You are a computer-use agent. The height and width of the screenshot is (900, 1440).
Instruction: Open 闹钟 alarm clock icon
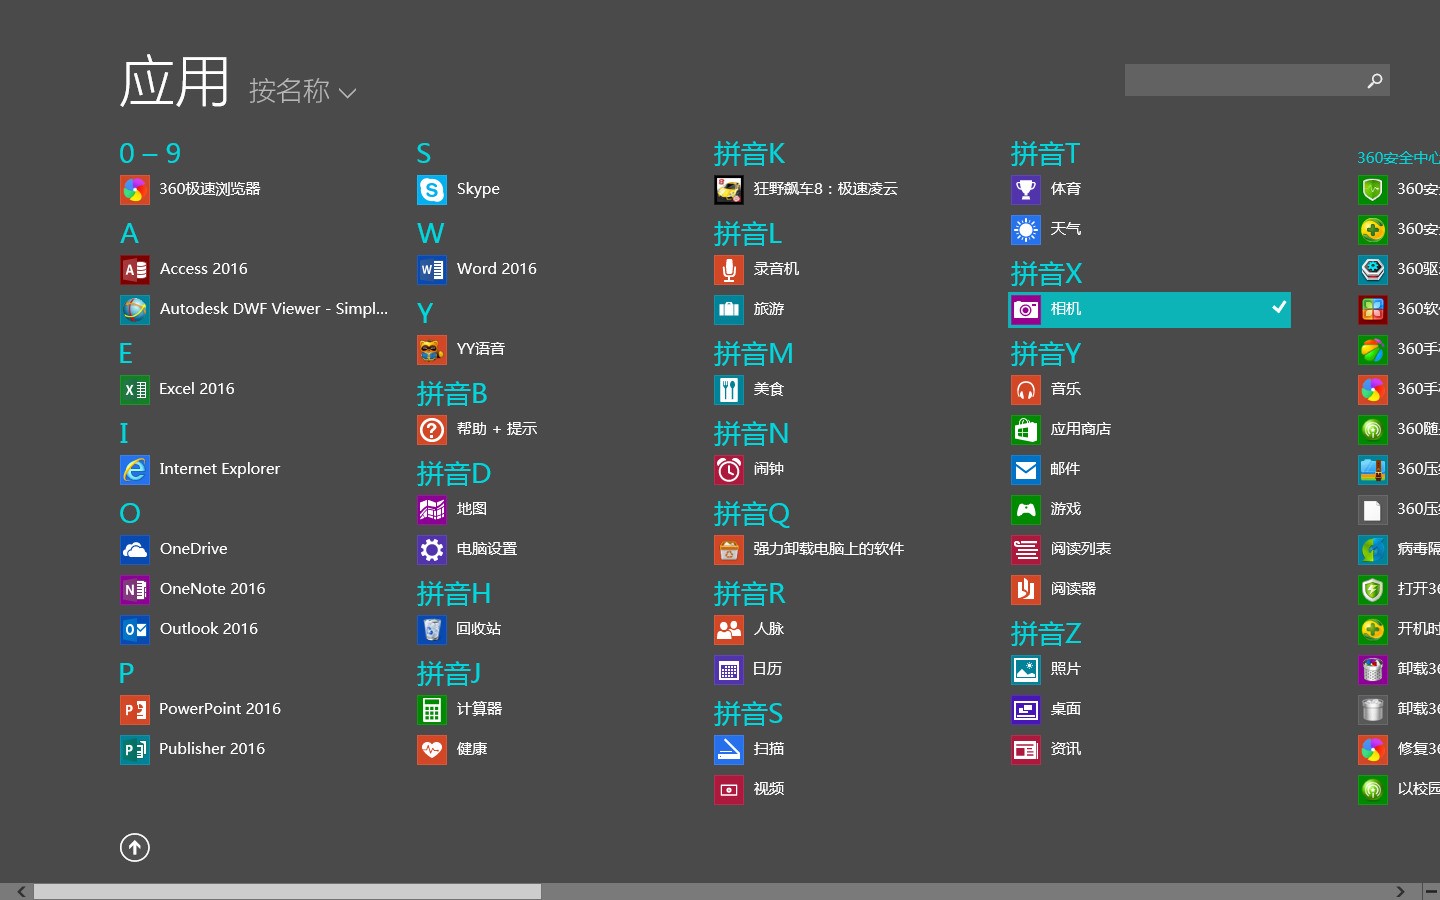pyautogui.click(x=729, y=469)
